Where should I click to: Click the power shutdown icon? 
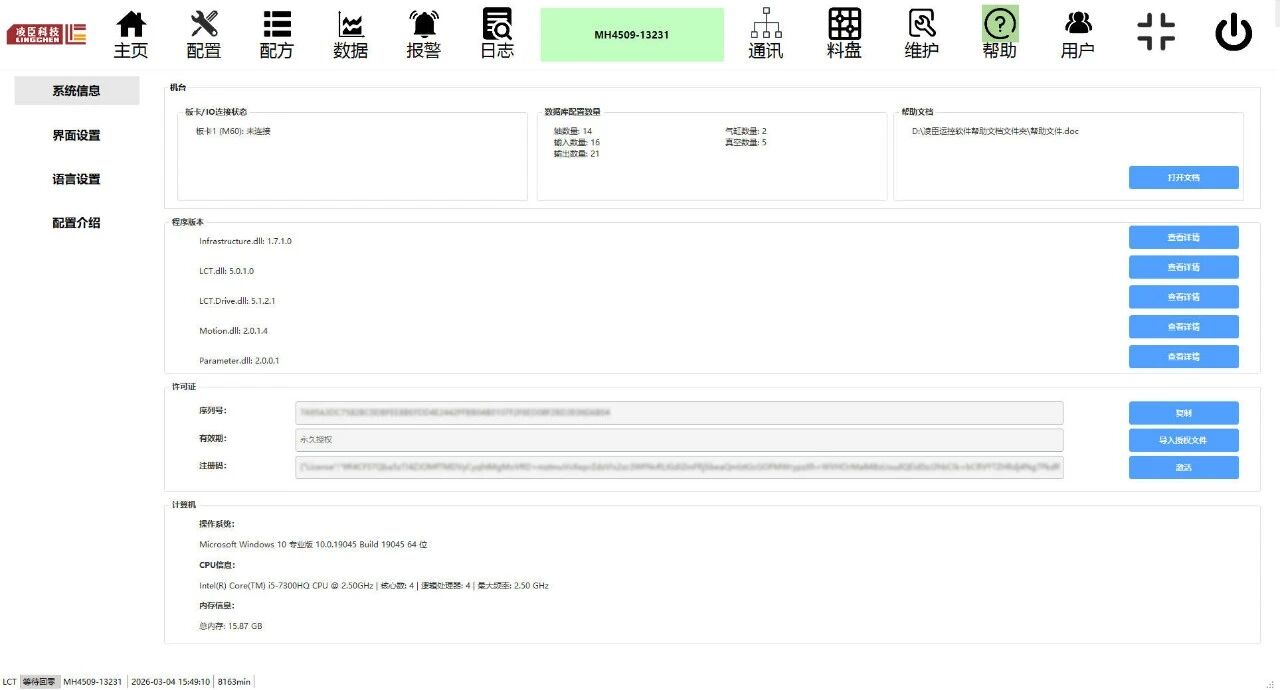(1234, 34)
